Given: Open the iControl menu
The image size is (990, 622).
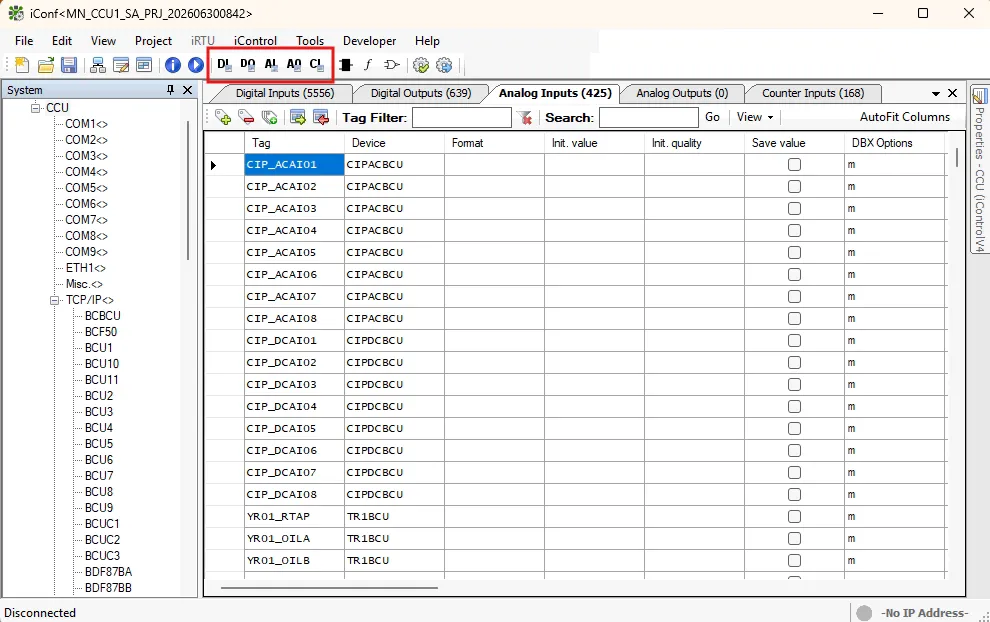Looking at the screenshot, I should [255, 40].
